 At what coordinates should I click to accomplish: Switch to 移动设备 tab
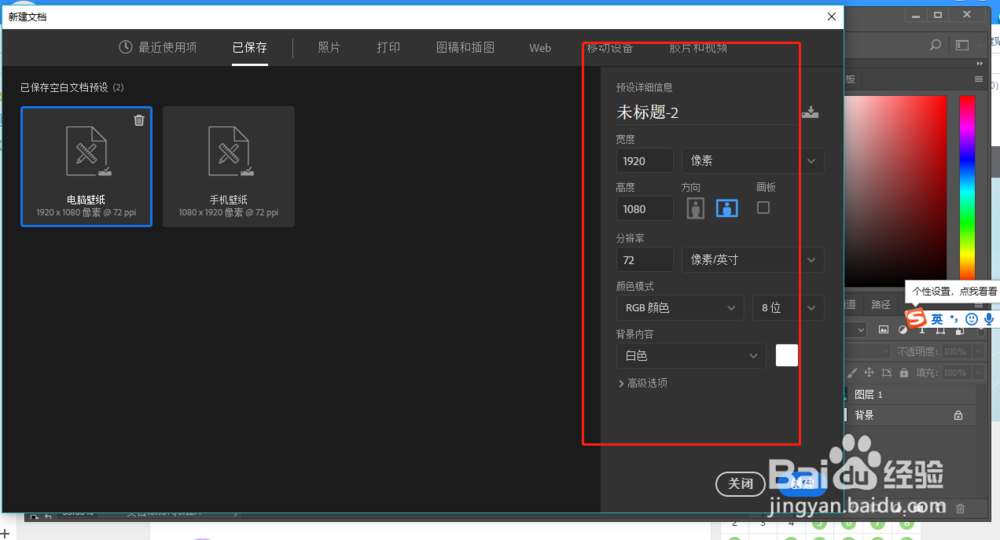coord(610,48)
